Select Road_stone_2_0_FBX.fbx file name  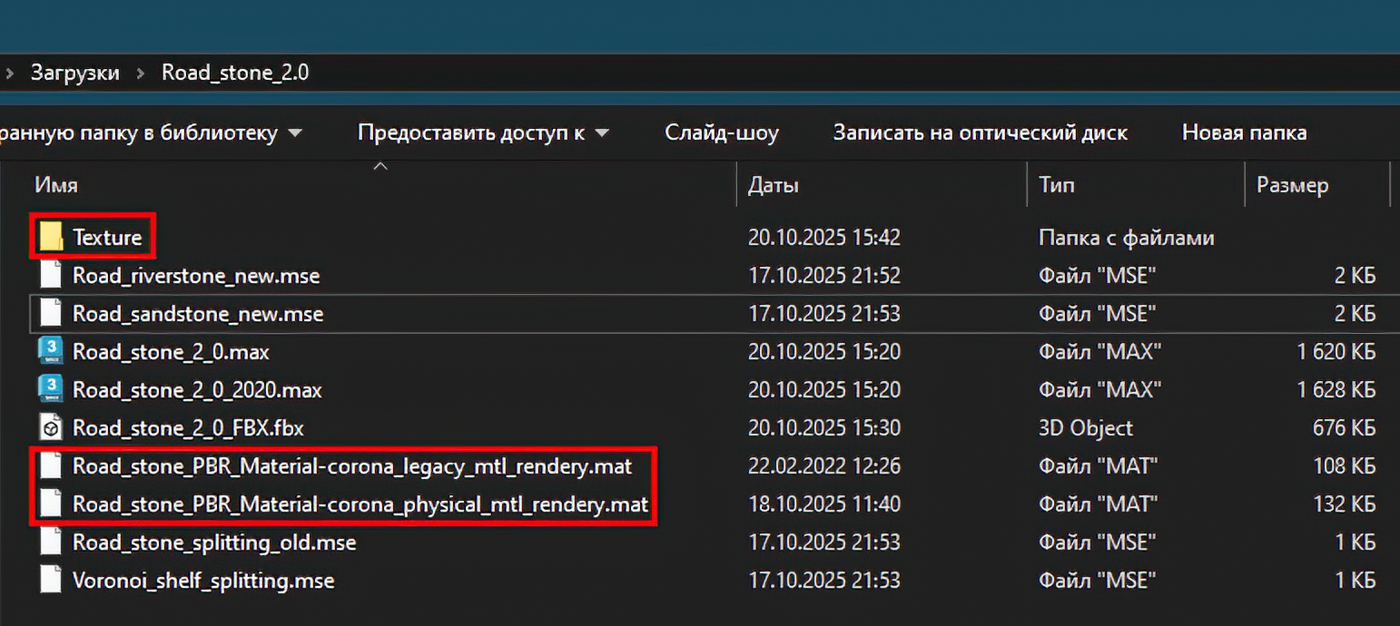(x=188, y=428)
